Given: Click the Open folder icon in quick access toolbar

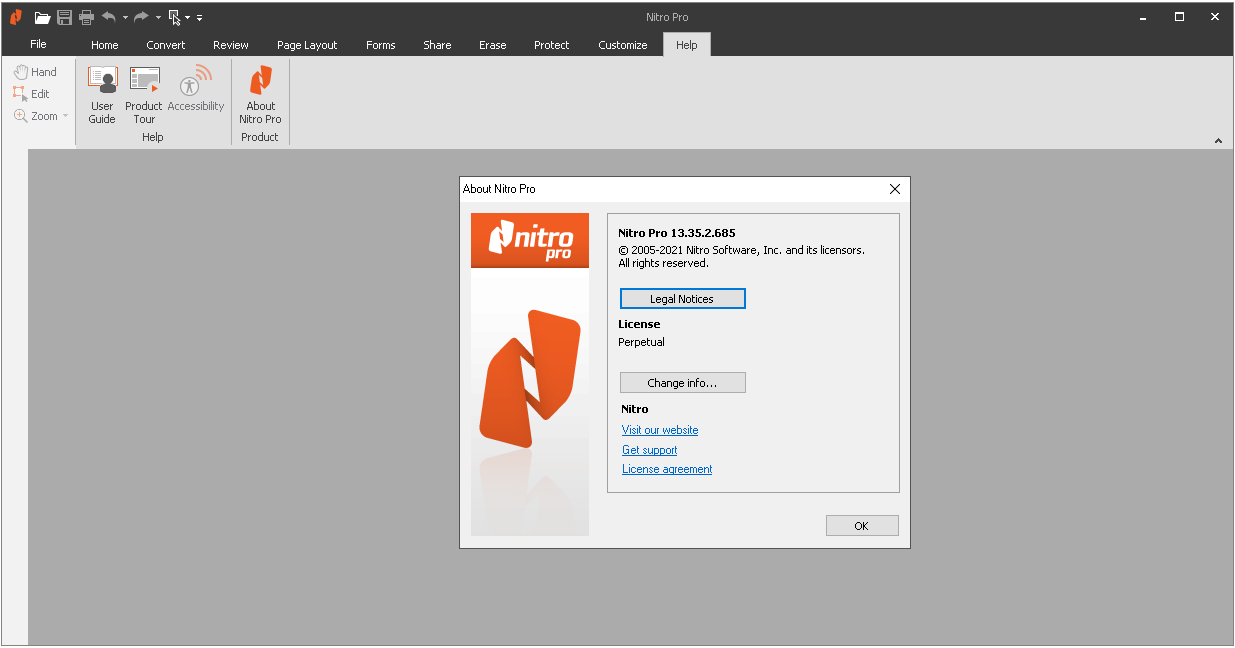Looking at the screenshot, I should click(42, 17).
